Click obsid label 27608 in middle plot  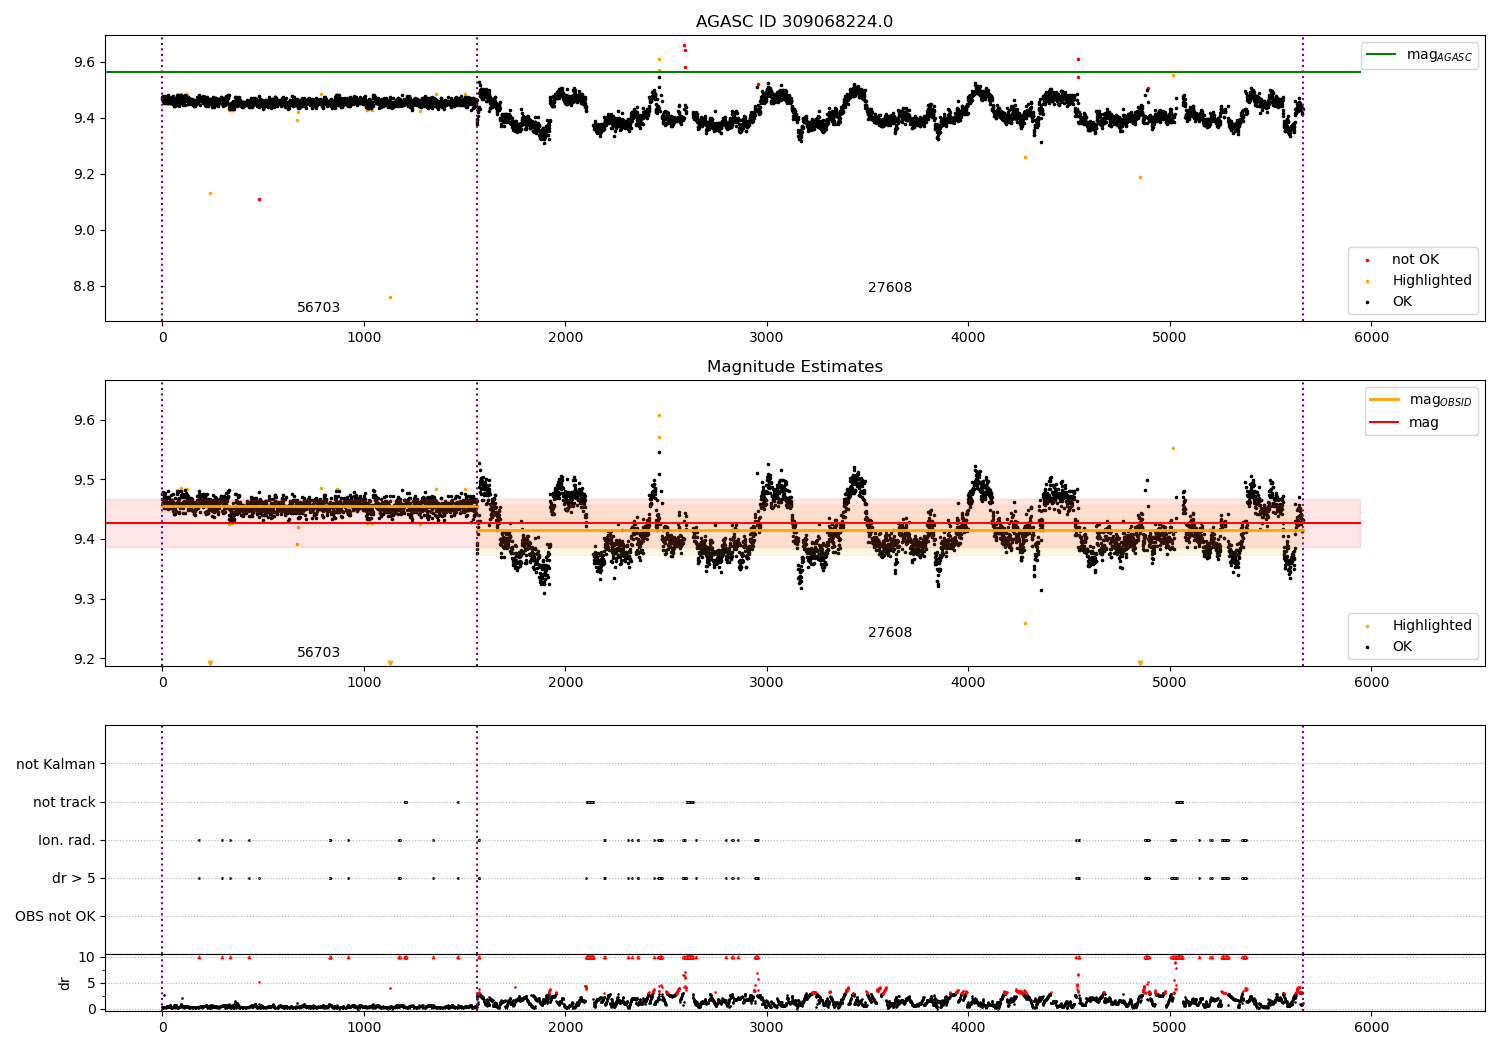pyautogui.click(x=889, y=633)
